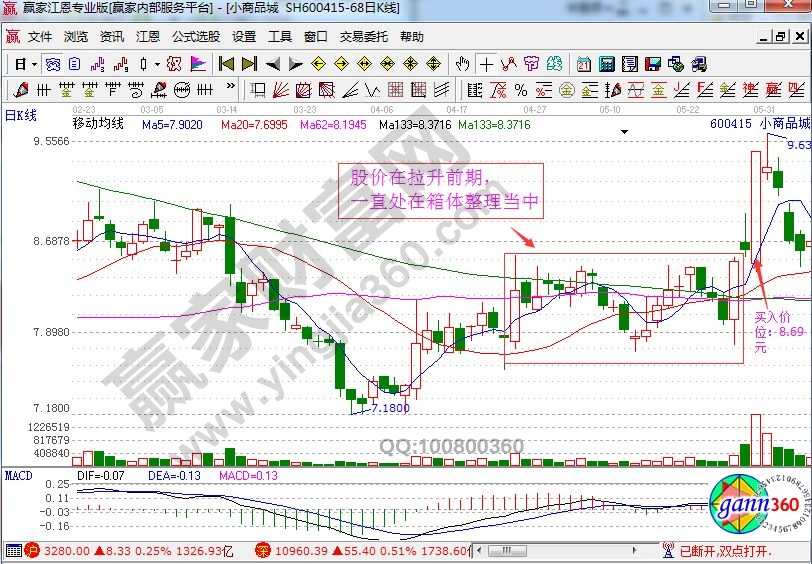Image resolution: width=812 pixels, height=564 pixels.
Task: Click the yellow diamond left-arrow icon
Action: [x=318, y=64]
